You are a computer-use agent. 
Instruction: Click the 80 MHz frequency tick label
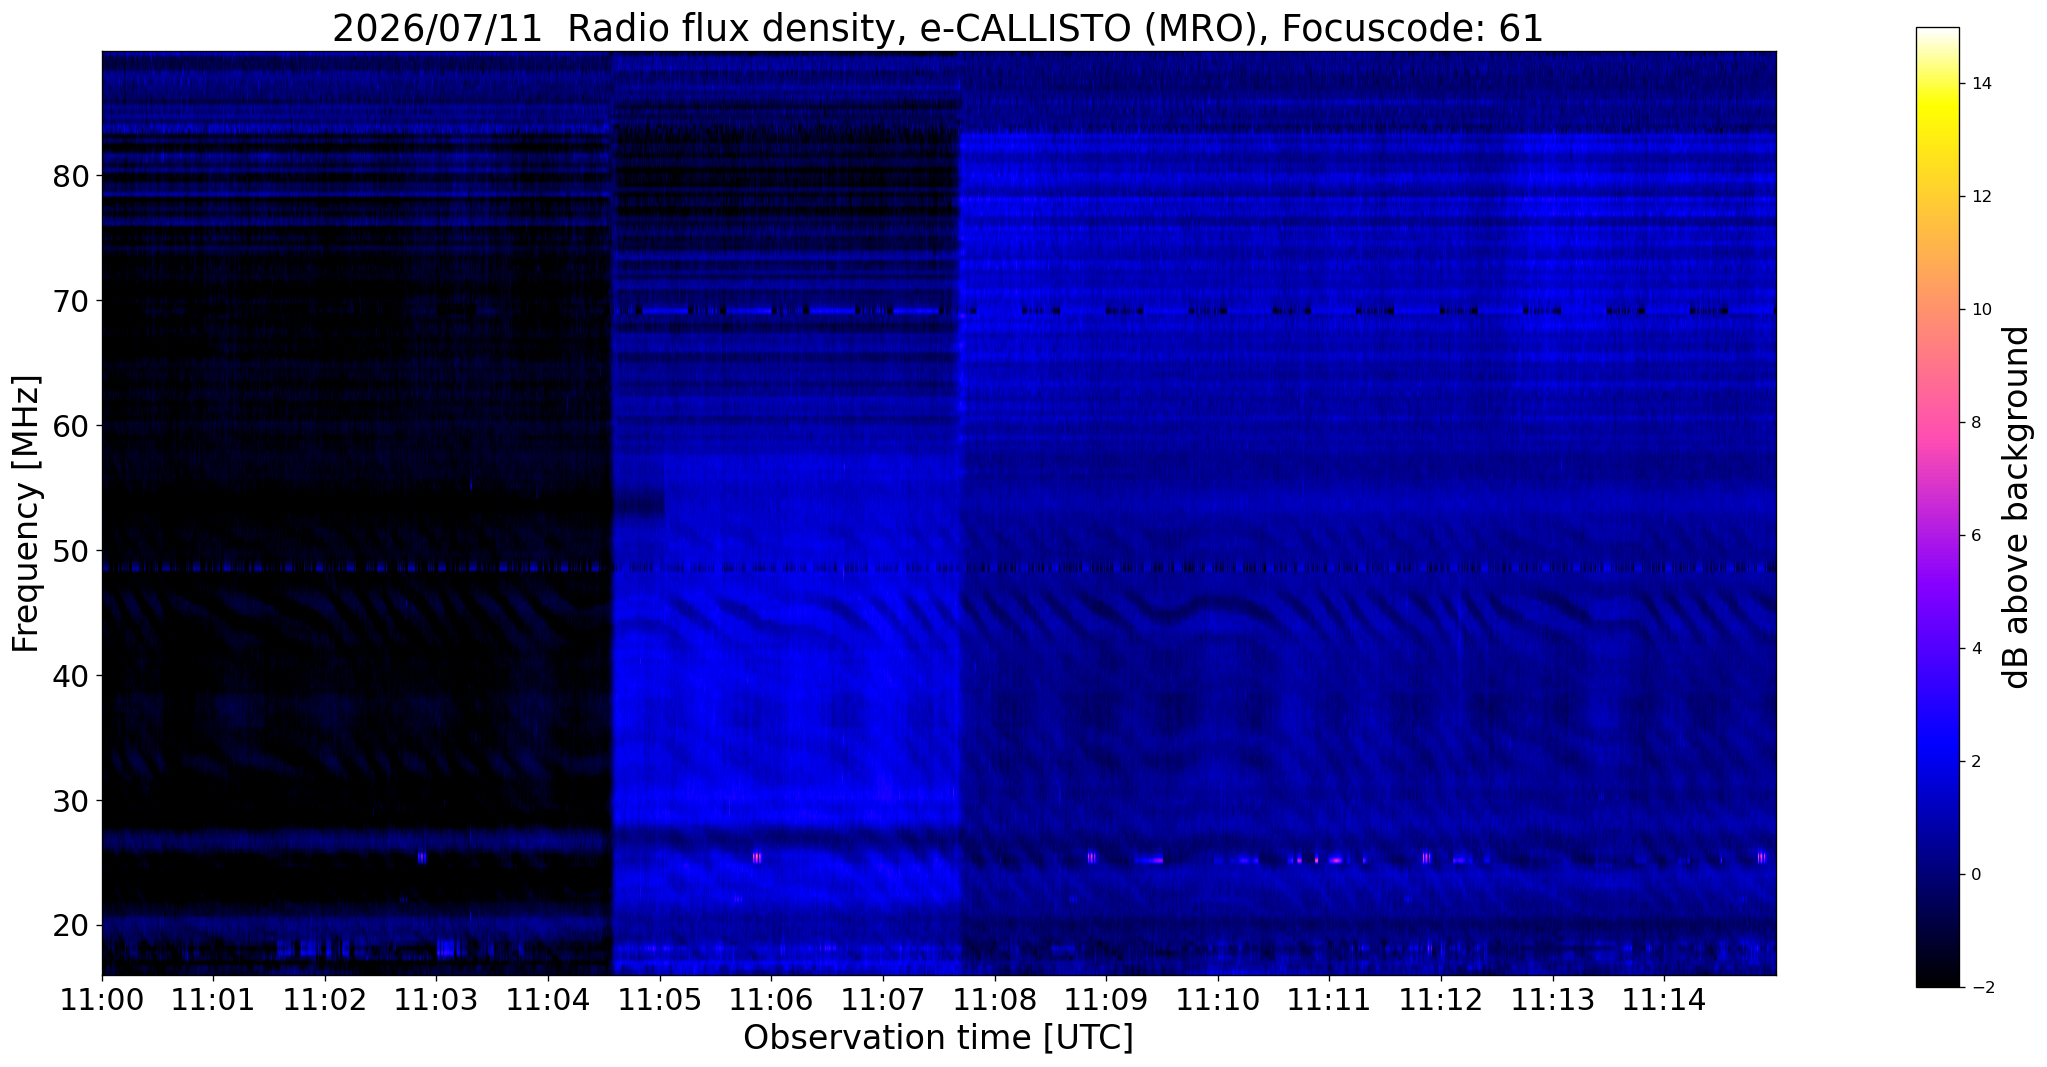tap(71, 177)
